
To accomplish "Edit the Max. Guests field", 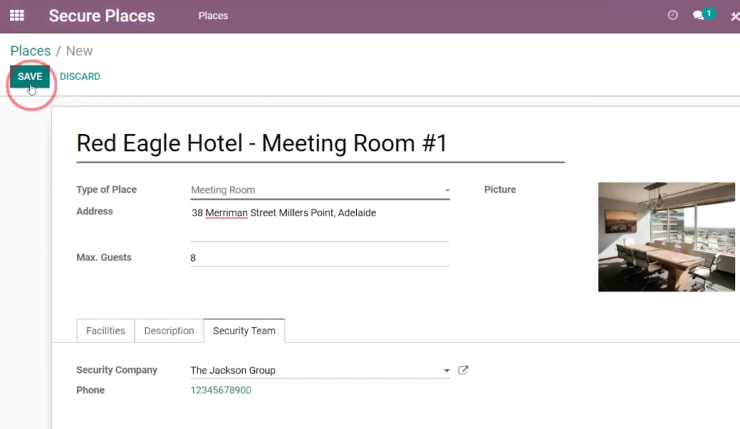I will [x=320, y=258].
